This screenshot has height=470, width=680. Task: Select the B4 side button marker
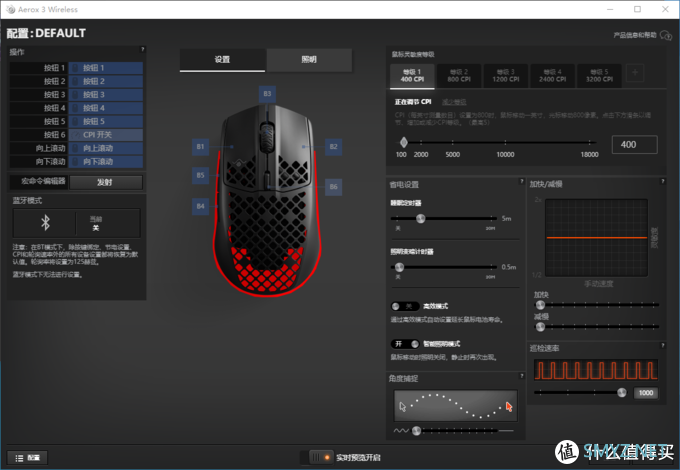pos(200,206)
